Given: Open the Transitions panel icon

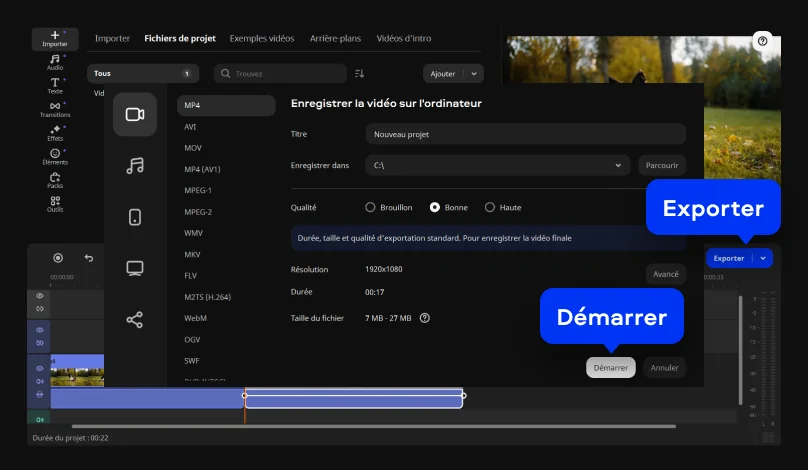Looking at the screenshot, I should [x=55, y=108].
